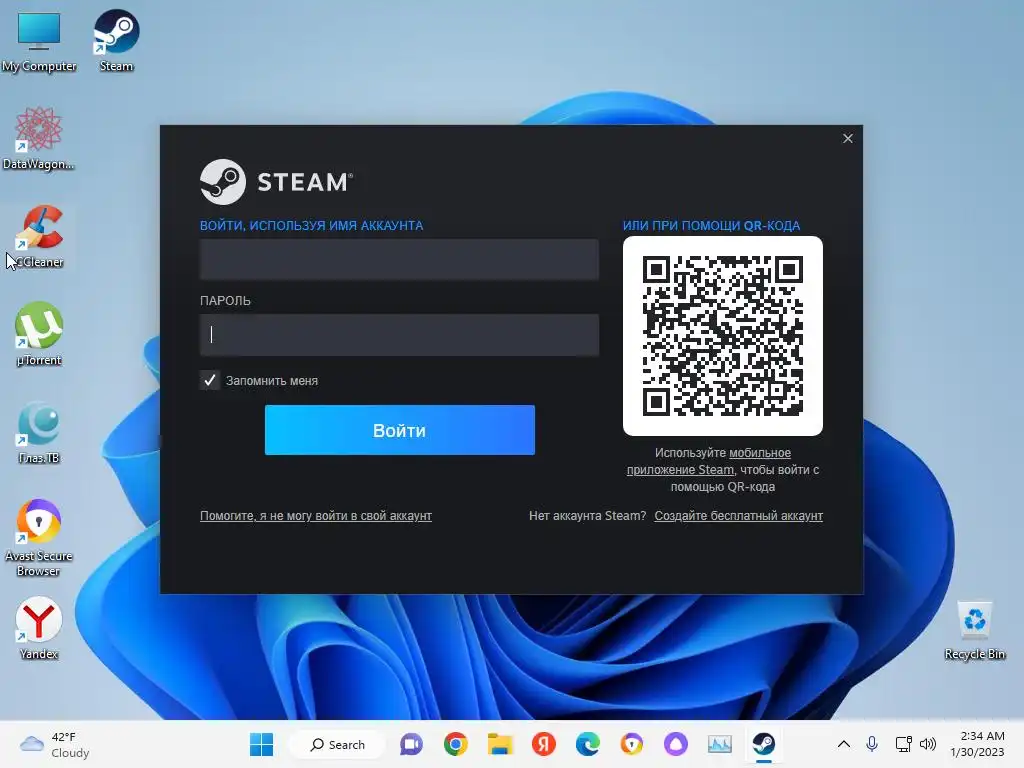Open the µTorrent desktop shortcut
The width and height of the screenshot is (1024, 768).
coord(39,333)
